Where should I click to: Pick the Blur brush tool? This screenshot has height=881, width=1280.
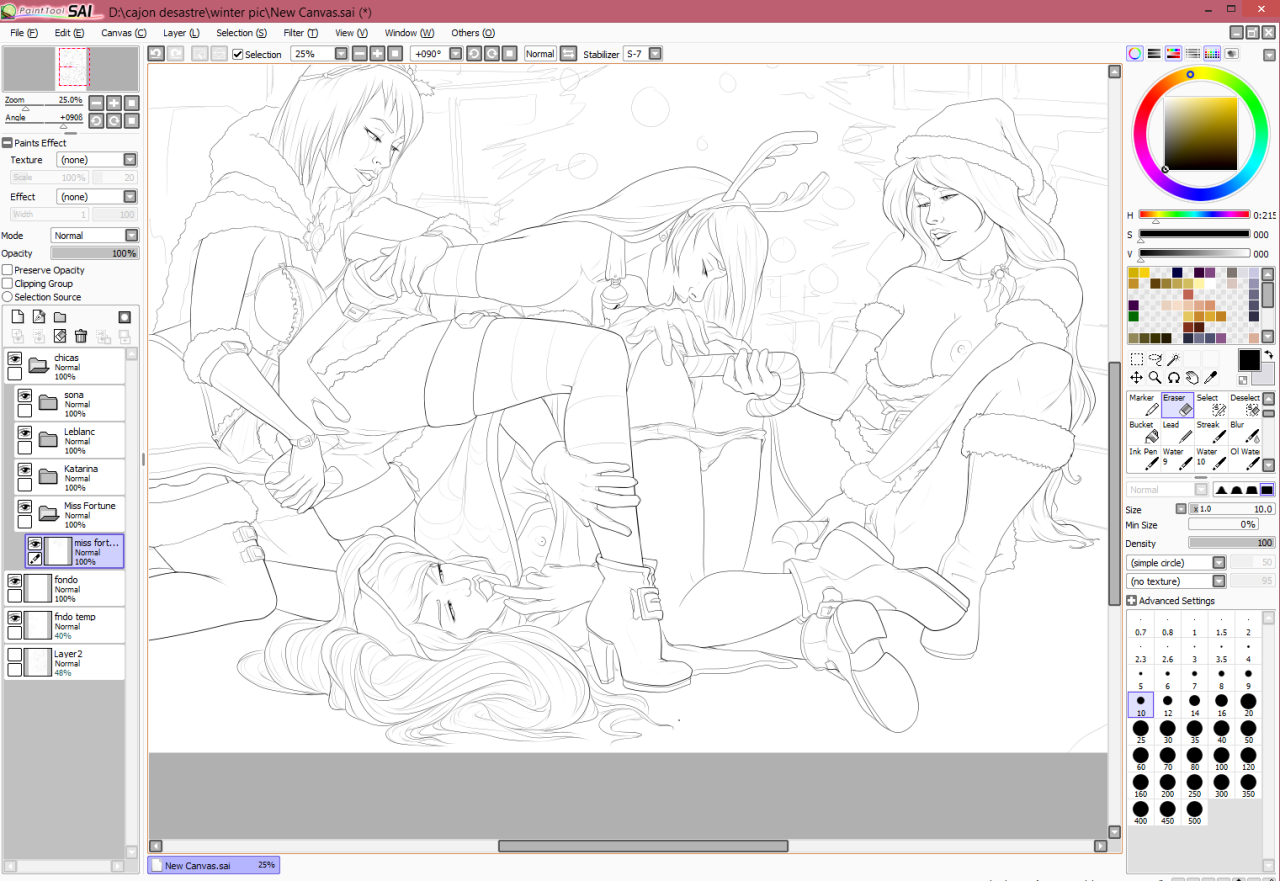point(1245,432)
